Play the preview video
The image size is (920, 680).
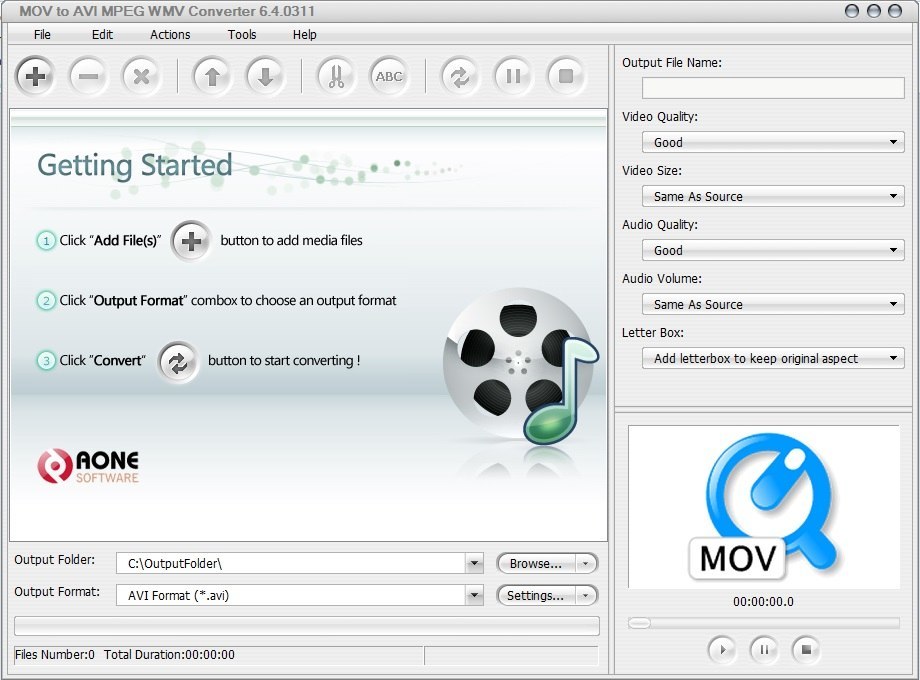722,650
